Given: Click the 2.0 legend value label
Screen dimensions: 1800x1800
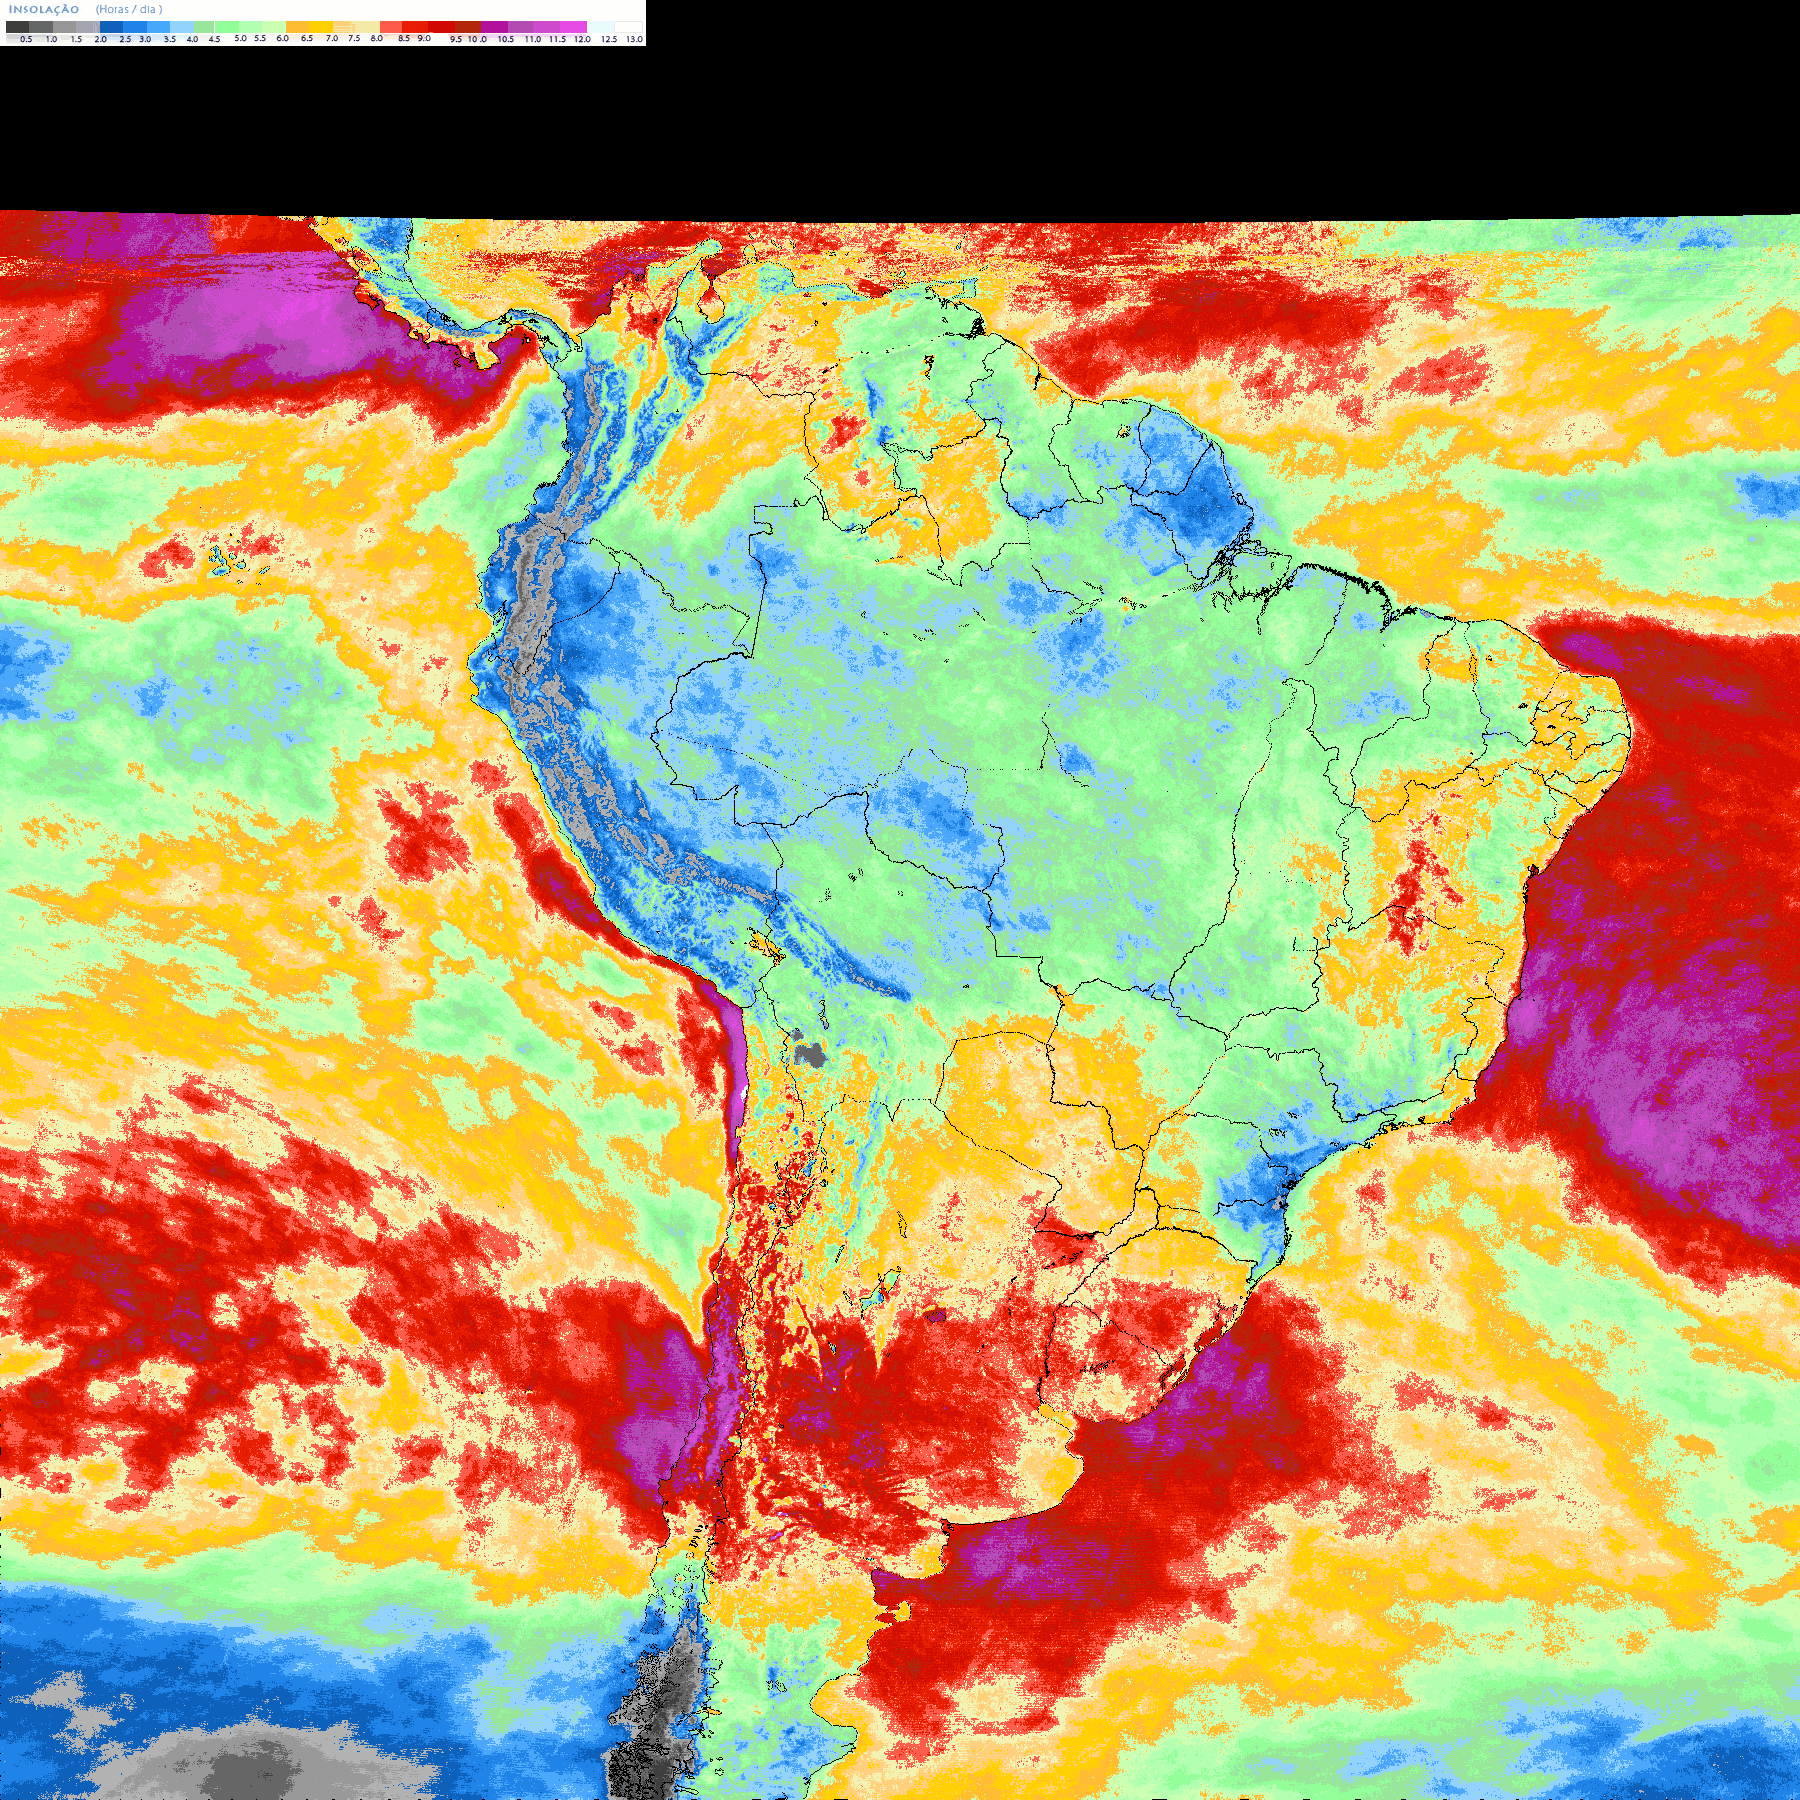Looking at the screenshot, I should 100,39.
